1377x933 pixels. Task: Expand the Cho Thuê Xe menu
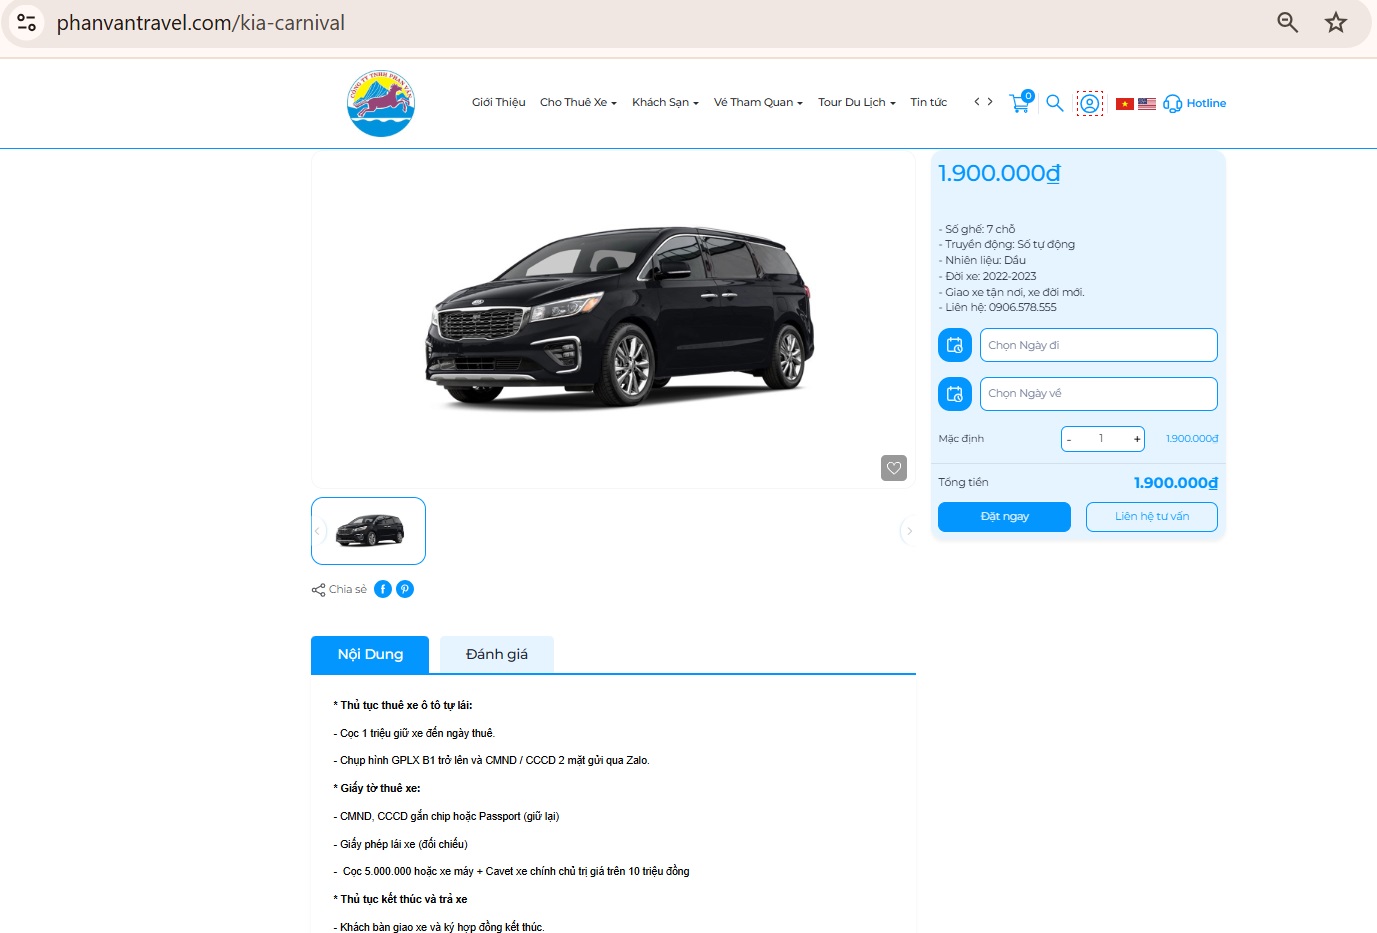(577, 102)
